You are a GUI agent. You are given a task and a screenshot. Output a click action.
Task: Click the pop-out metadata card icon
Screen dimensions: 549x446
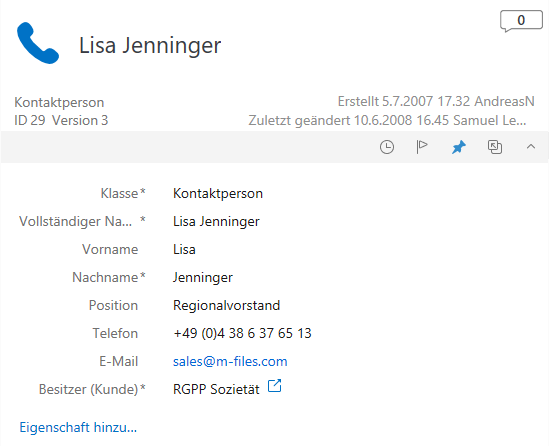(x=495, y=147)
